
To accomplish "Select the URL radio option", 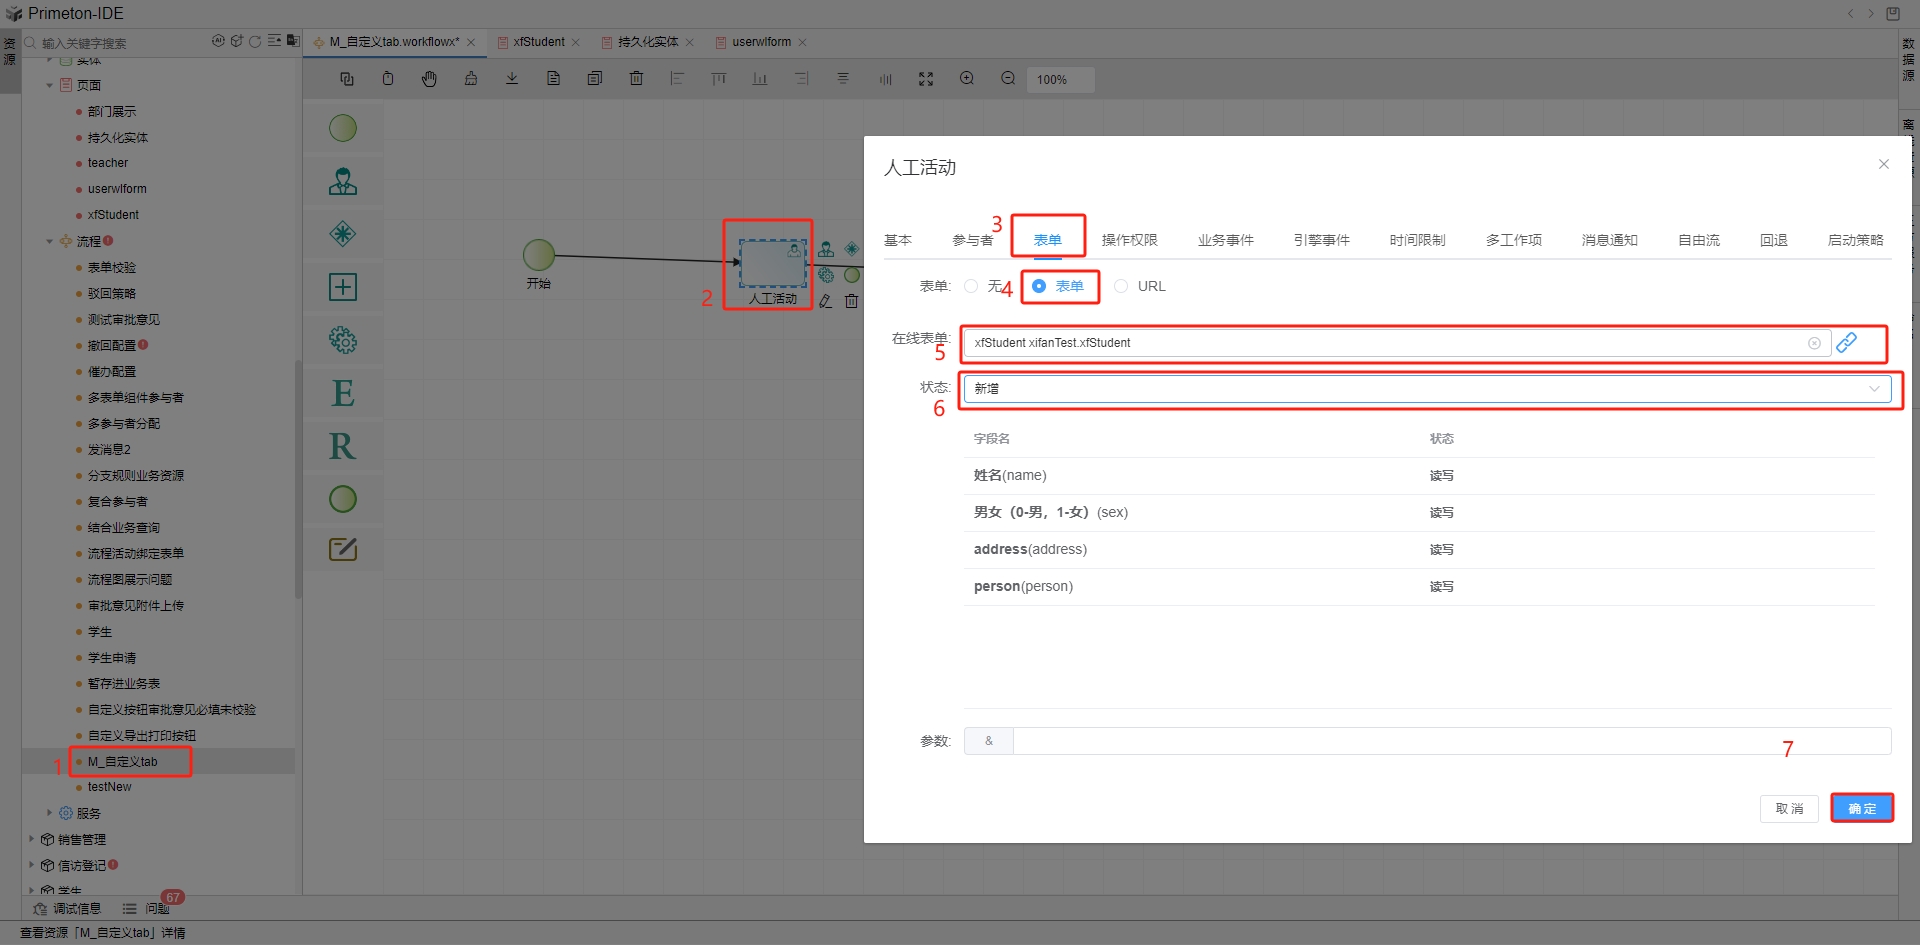I will click(1121, 286).
